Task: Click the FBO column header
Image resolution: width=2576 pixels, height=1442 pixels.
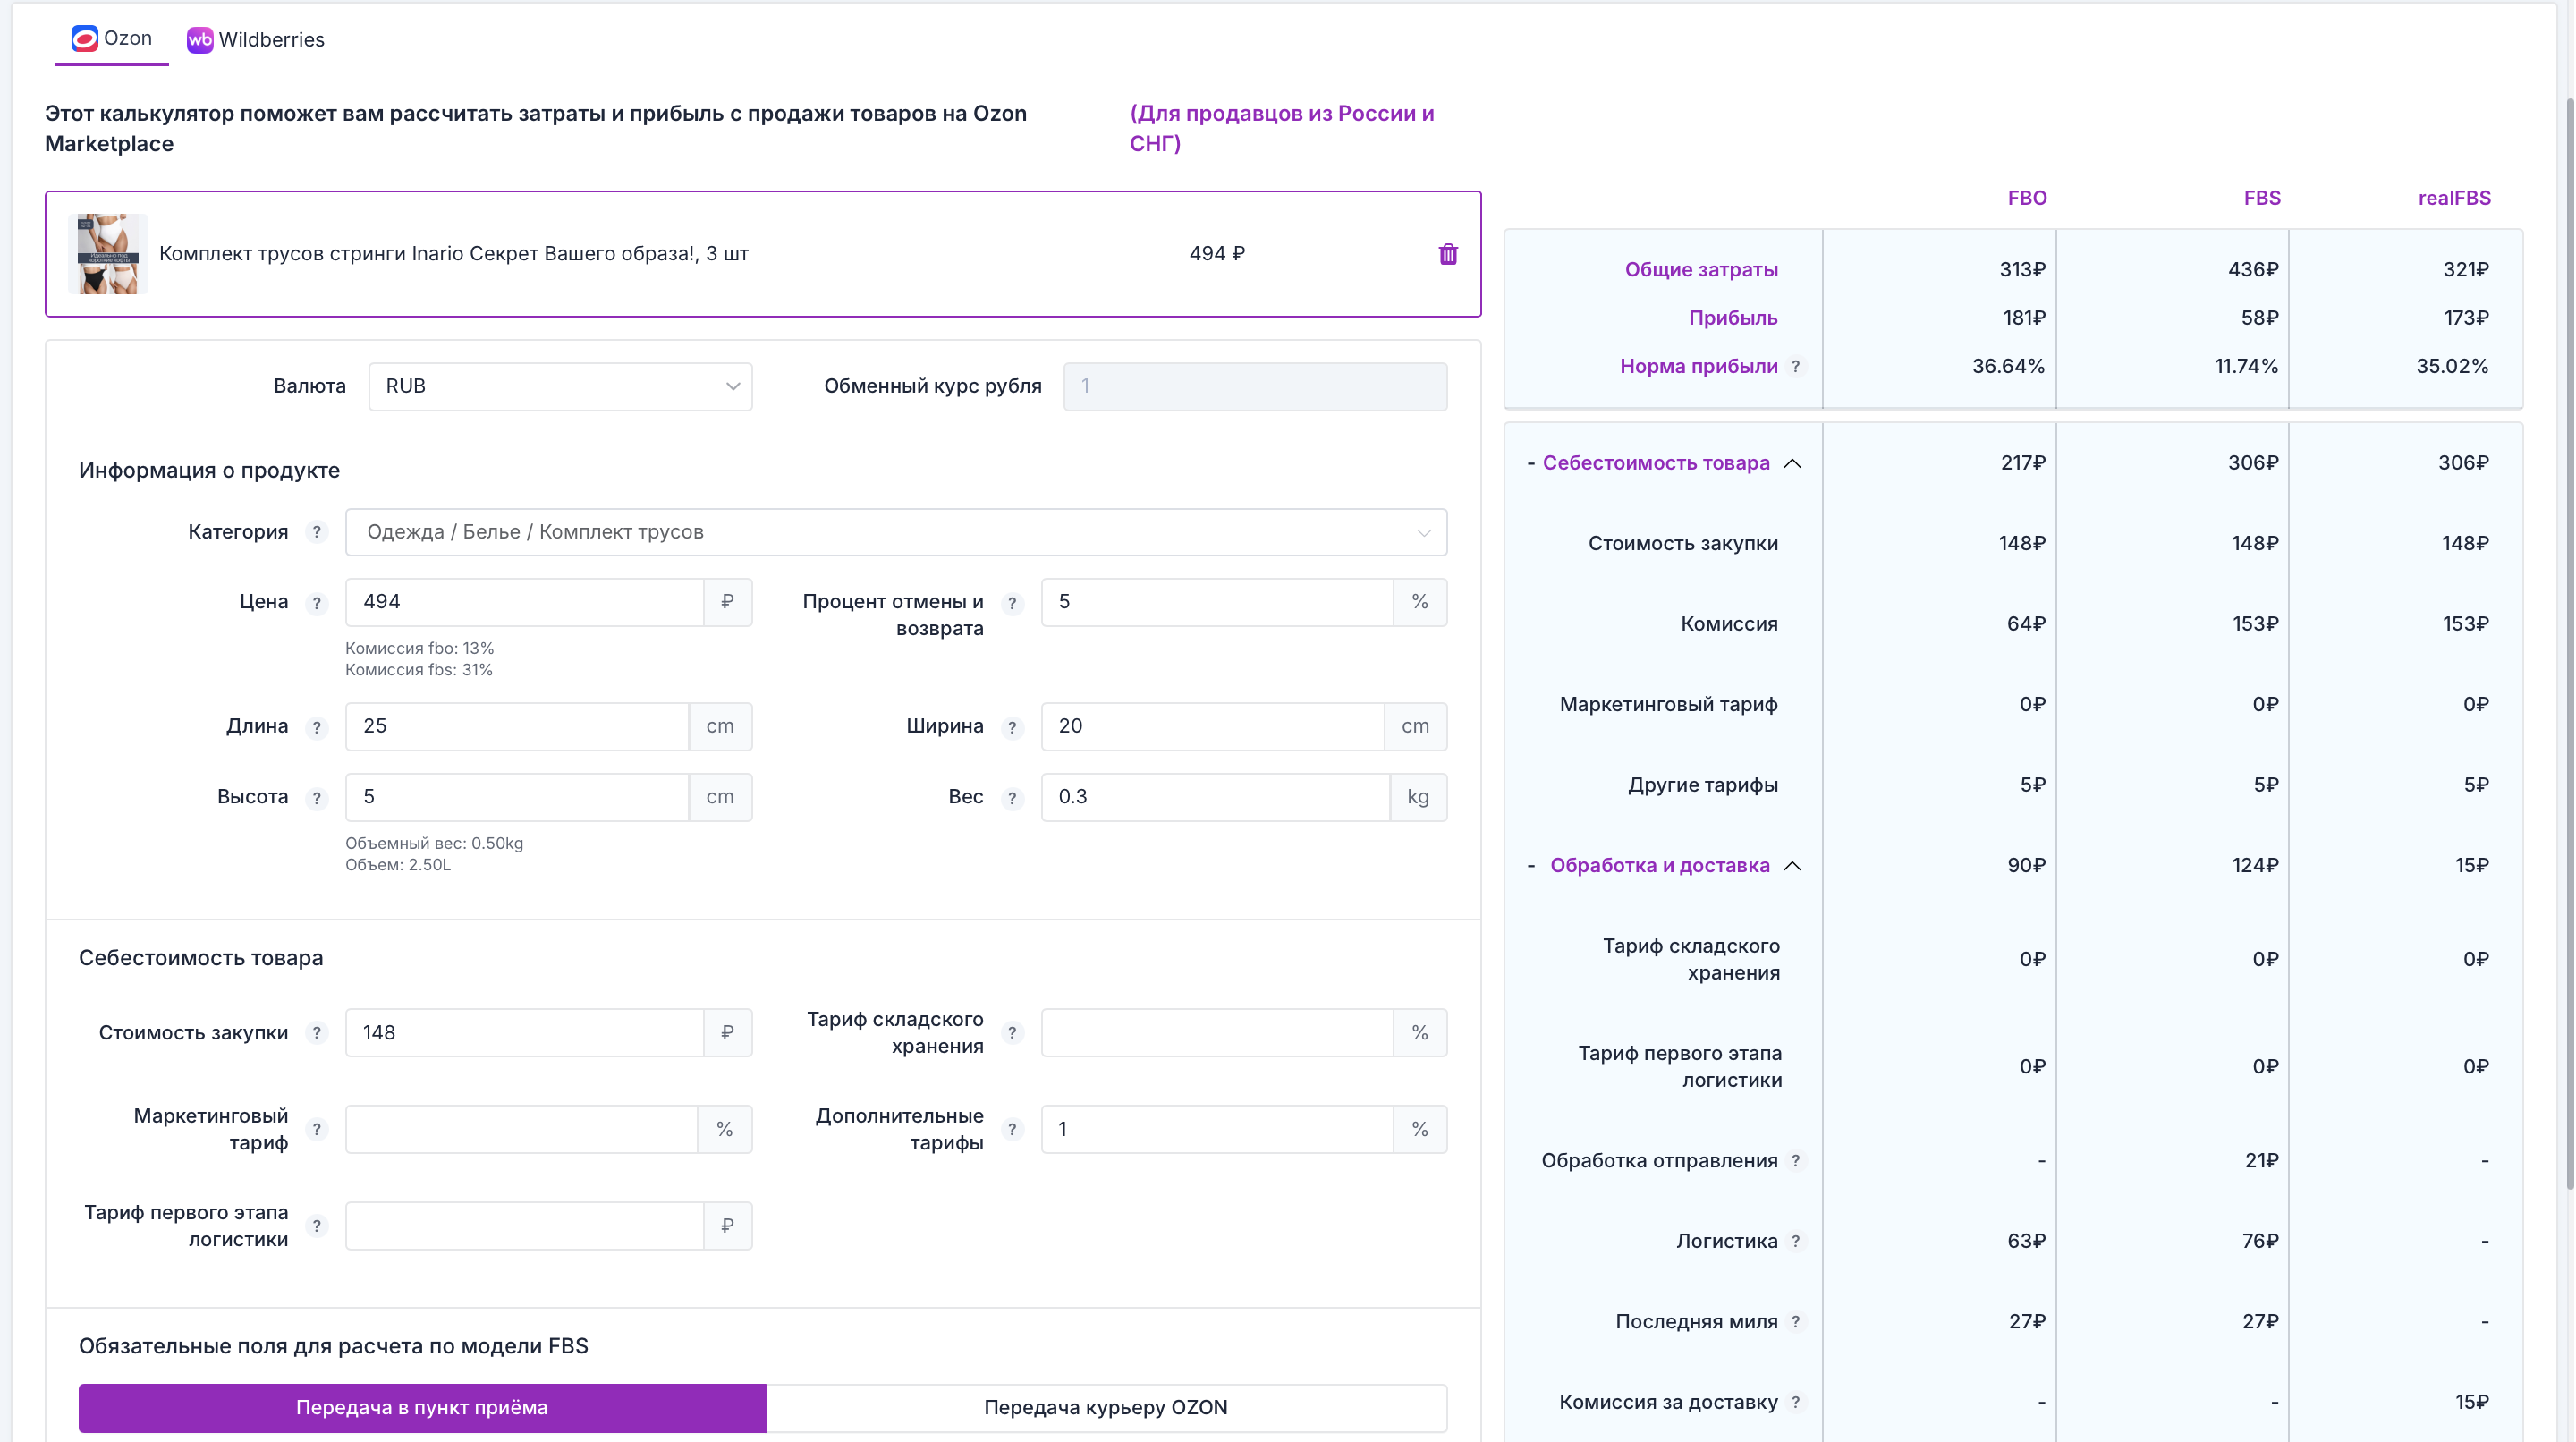Action: [x=2027, y=198]
